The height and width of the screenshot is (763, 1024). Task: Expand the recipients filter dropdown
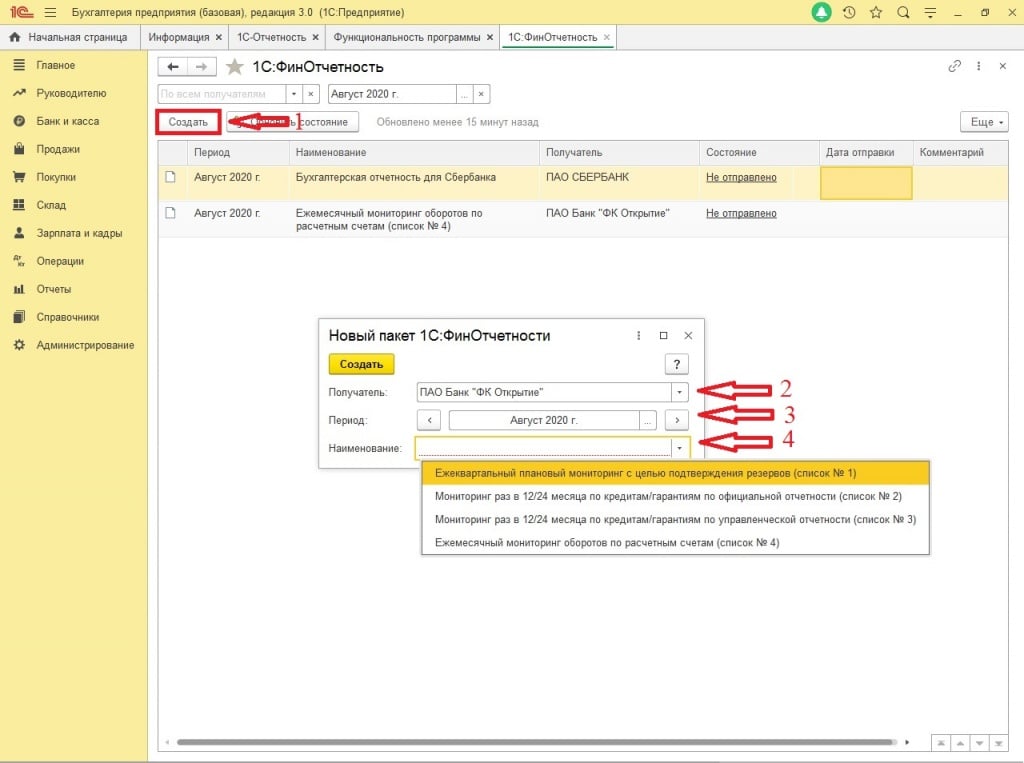click(x=294, y=94)
